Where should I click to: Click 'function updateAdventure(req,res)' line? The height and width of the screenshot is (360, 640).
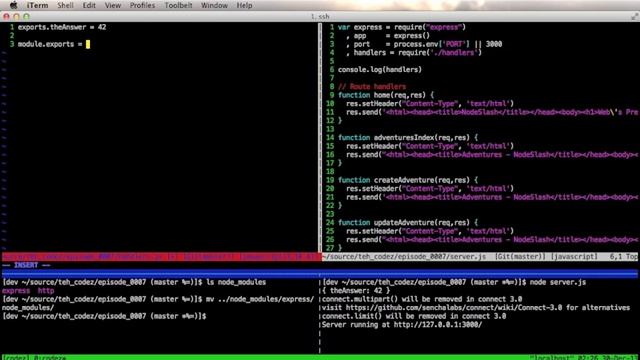click(407, 222)
